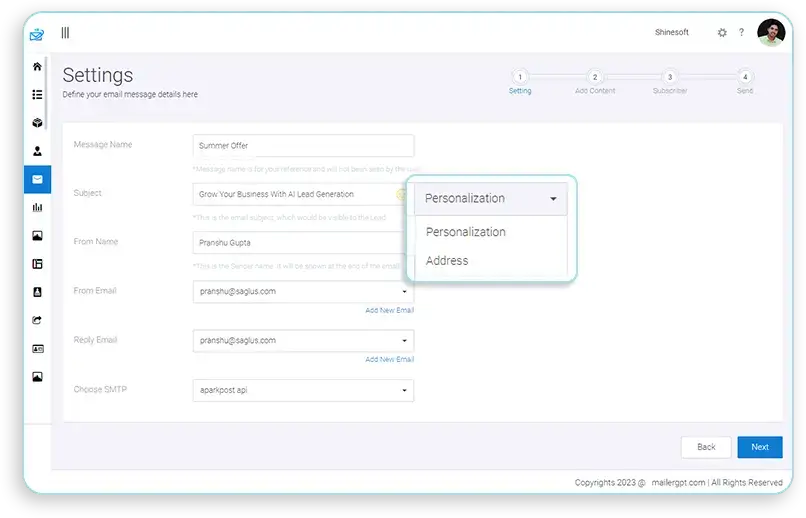Open the image icon below the bar chart
Image resolution: width=806 pixels, height=518 pixels.
click(37, 236)
